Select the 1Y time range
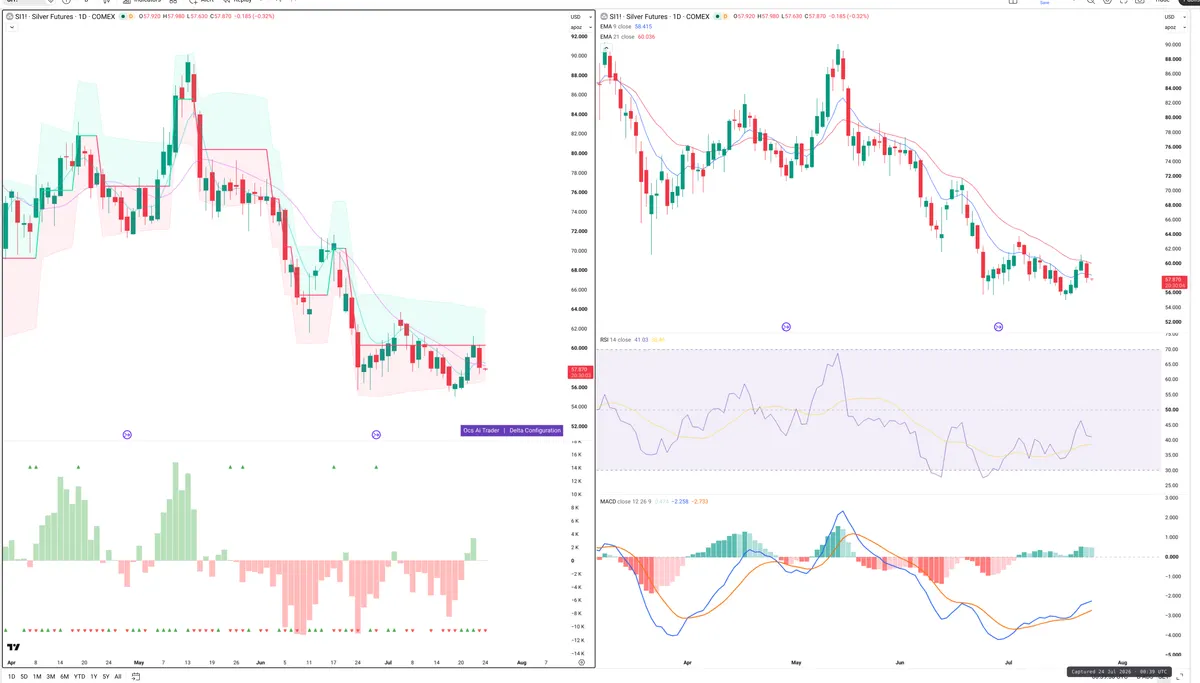The height and width of the screenshot is (683, 1200). tap(93, 676)
